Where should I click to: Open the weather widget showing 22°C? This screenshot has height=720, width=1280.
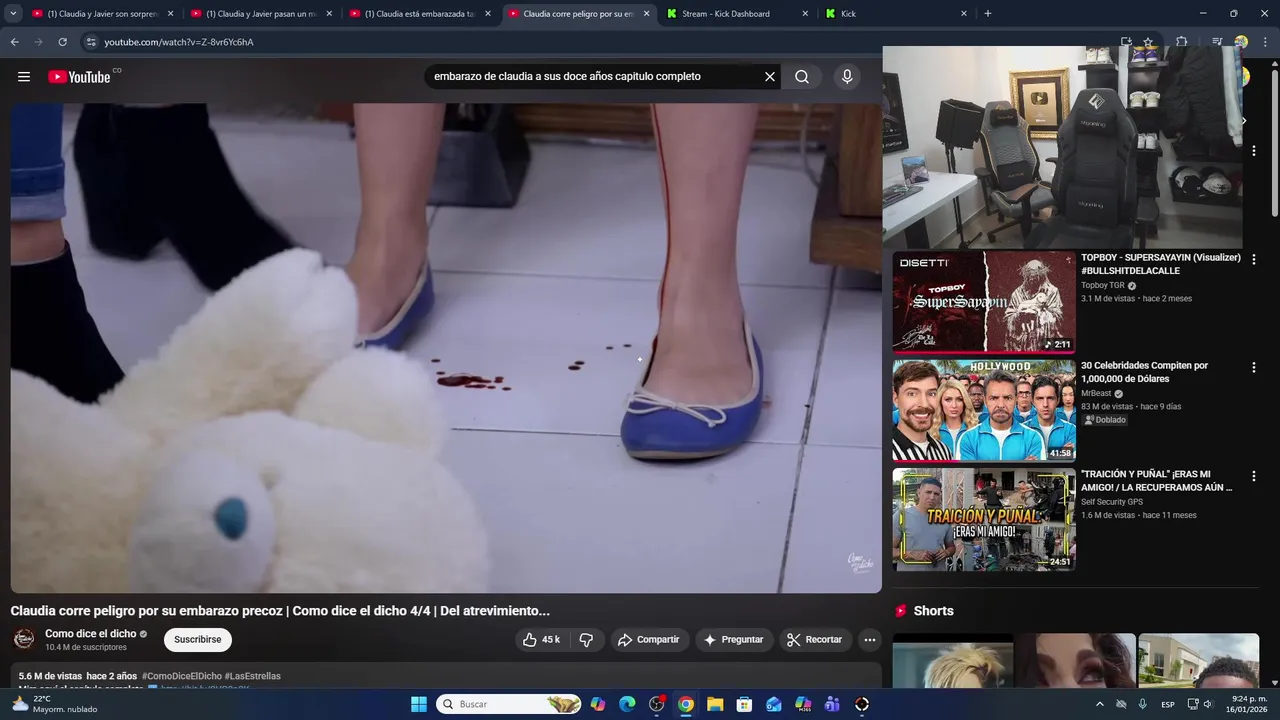(x=55, y=704)
